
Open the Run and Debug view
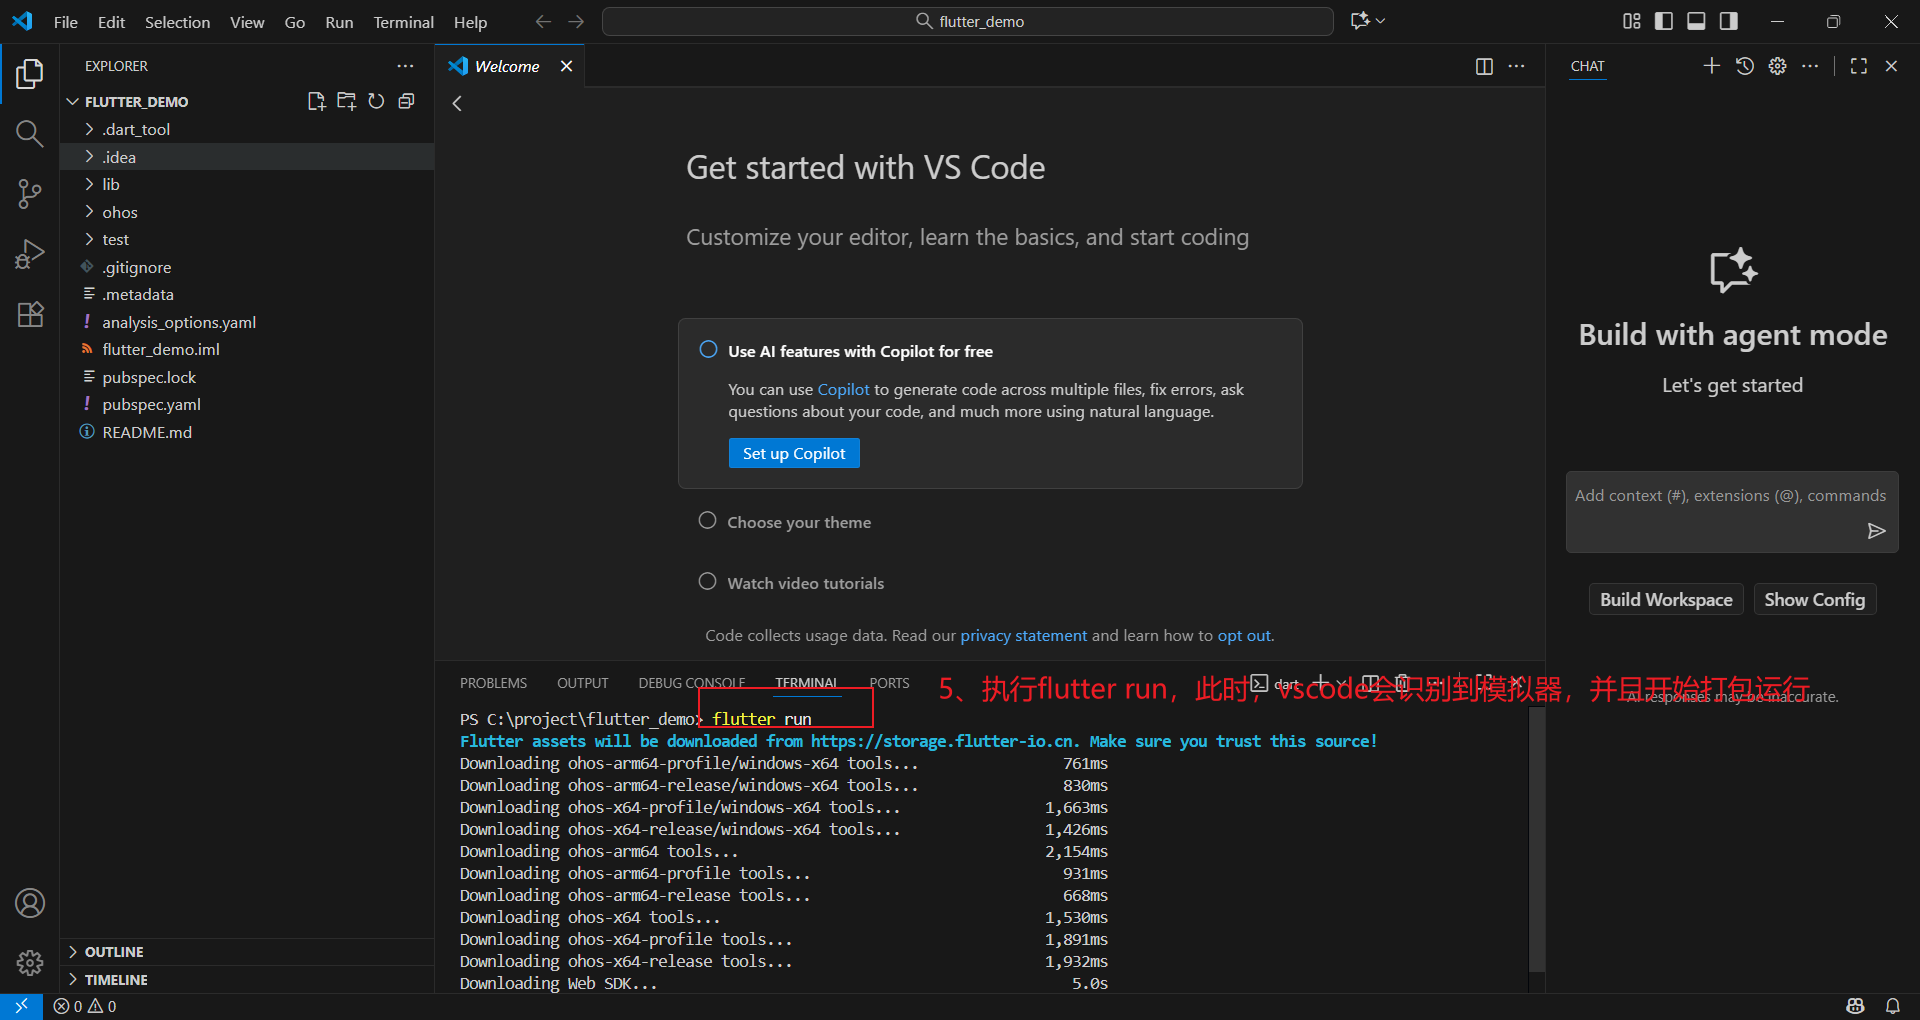tap(30, 254)
